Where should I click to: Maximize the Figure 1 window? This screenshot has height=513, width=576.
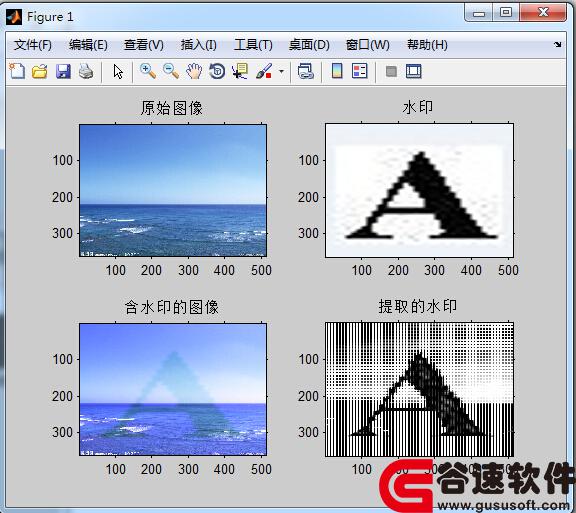506,13
